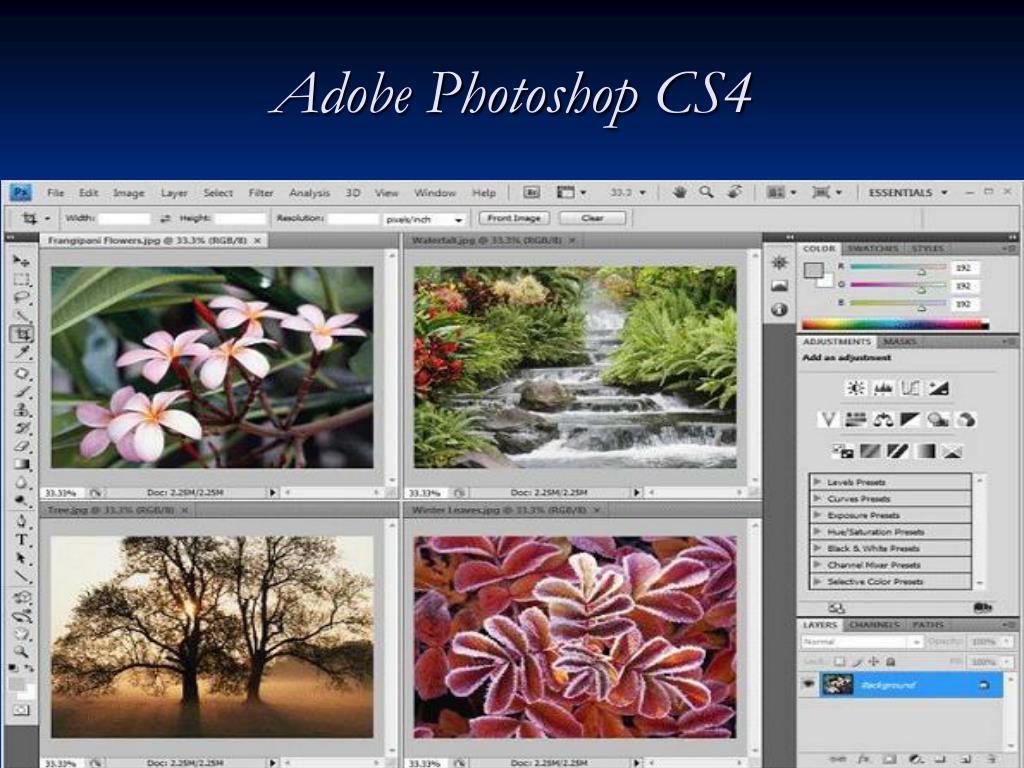
Task: Close the Waterfall.jpg document tab
Action: point(572,241)
